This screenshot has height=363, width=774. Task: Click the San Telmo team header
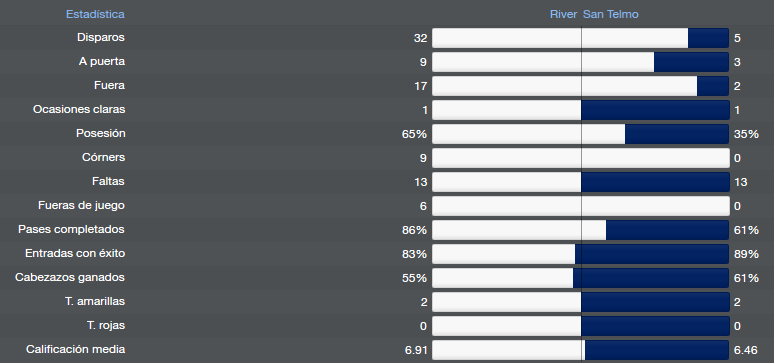[611, 14]
